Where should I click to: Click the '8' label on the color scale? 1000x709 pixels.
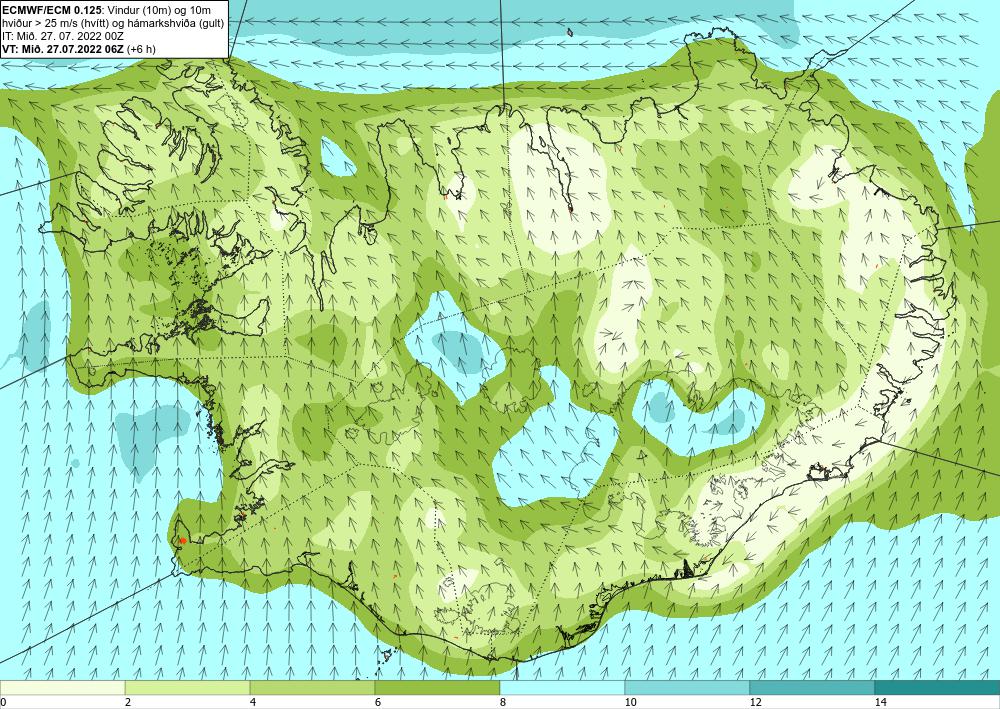pyautogui.click(x=503, y=702)
